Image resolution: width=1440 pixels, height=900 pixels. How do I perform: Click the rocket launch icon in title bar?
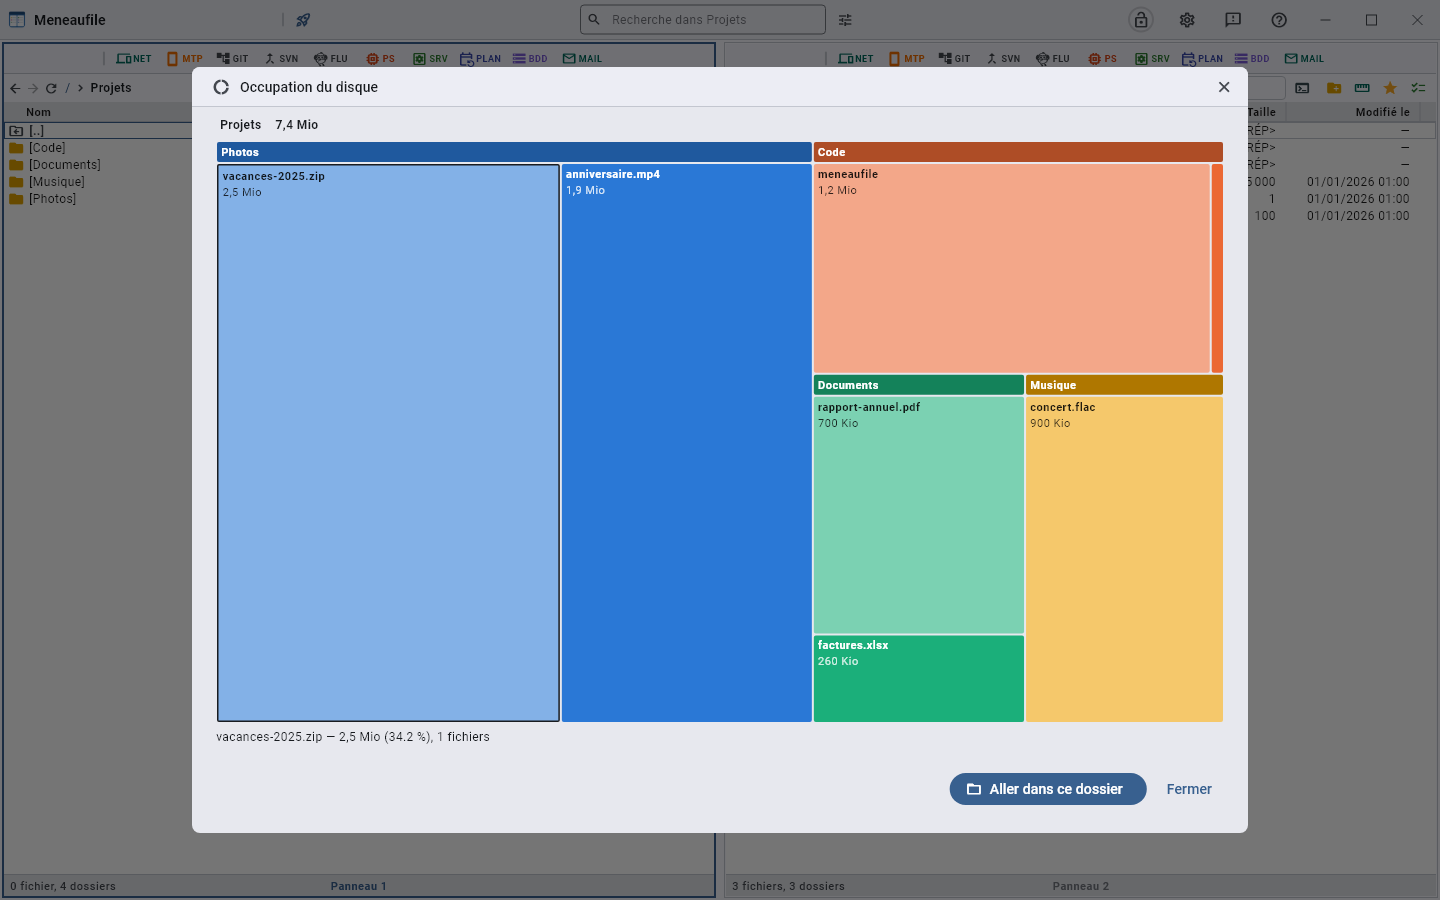coord(303,20)
